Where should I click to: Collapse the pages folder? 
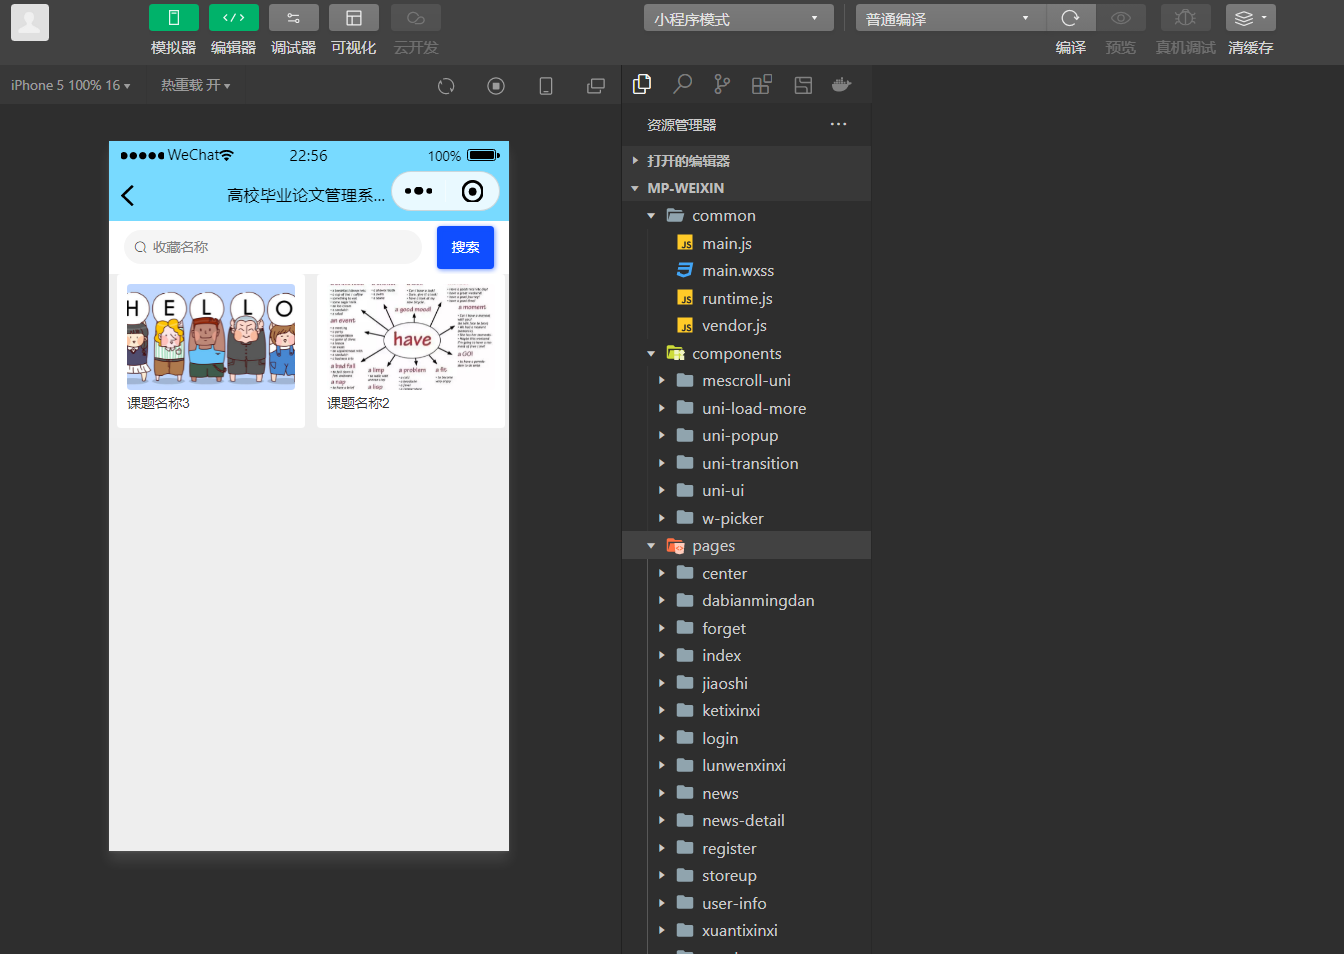[x=746, y=546]
